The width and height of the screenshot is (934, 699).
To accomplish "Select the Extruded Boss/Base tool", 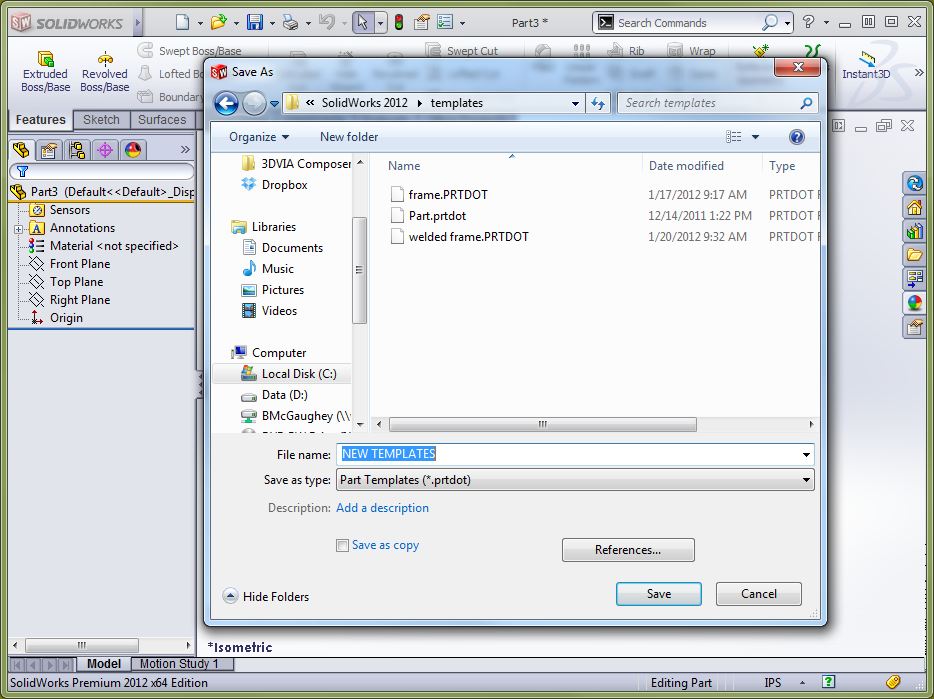I will pyautogui.click(x=45, y=72).
